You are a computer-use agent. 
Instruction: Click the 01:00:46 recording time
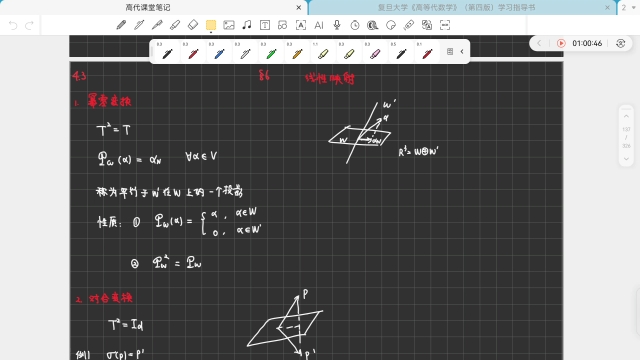[587, 43]
